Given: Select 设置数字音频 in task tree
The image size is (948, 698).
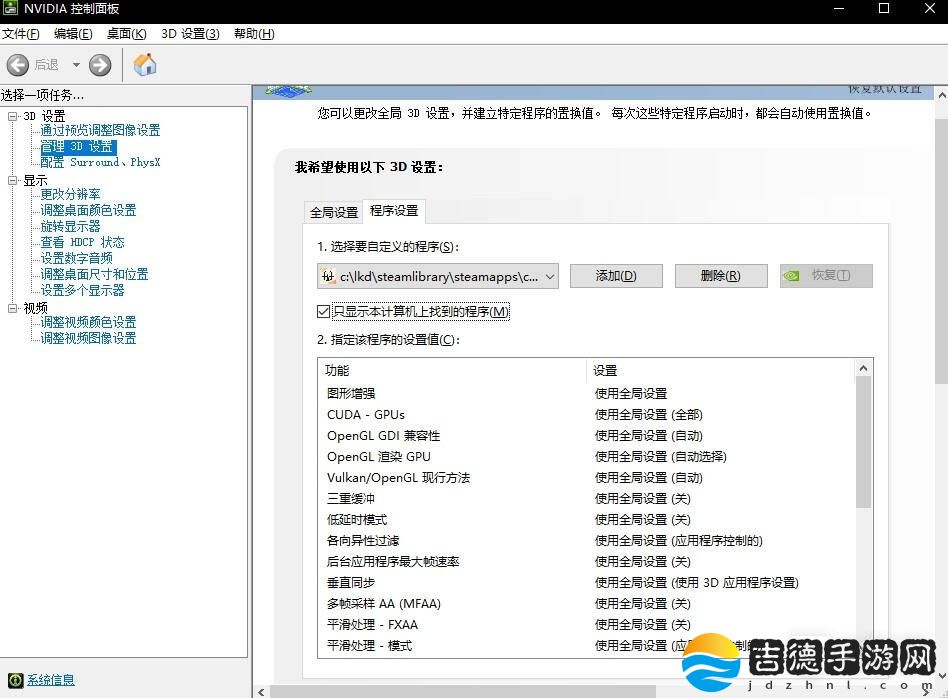Looking at the screenshot, I should click(76, 258).
